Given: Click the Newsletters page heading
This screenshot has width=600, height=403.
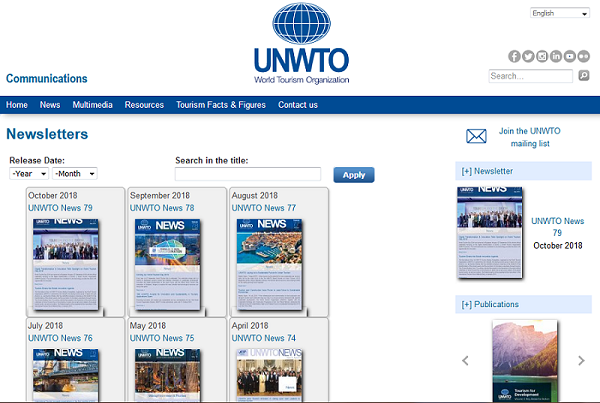Looking at the screenshot, I should (47, 134).
